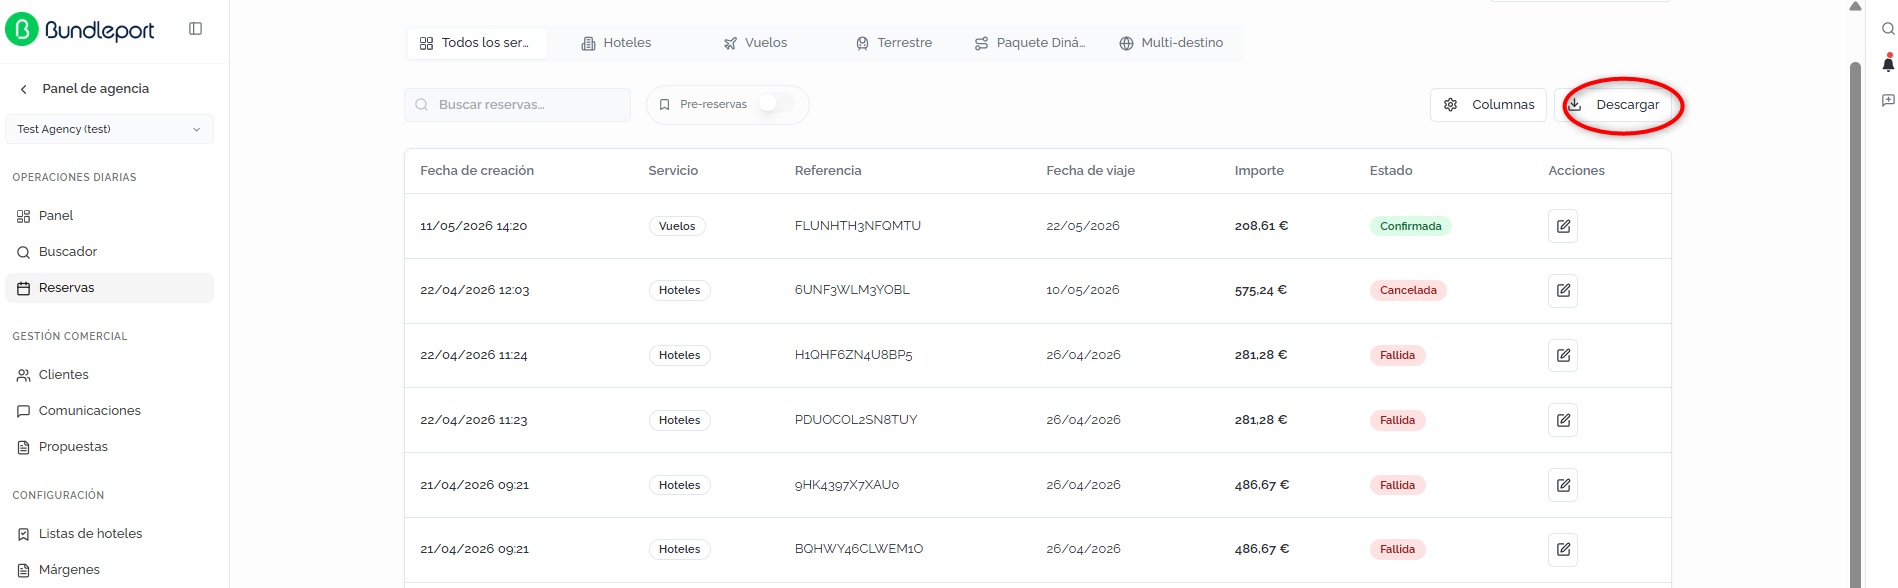Image resolution: width=1898 pixels, height=588 pixels.
Task: Click the Referencia column header
Action: [828, 171]
